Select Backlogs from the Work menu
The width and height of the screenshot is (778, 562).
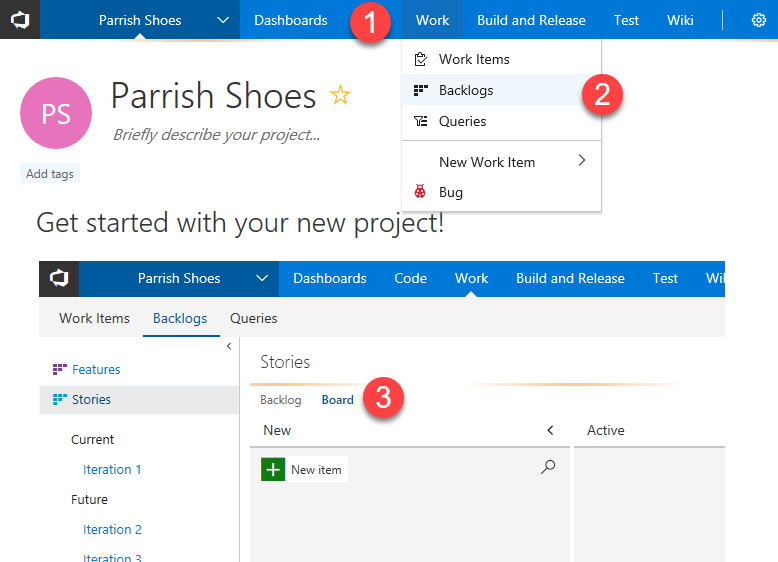tap(465, 90)
